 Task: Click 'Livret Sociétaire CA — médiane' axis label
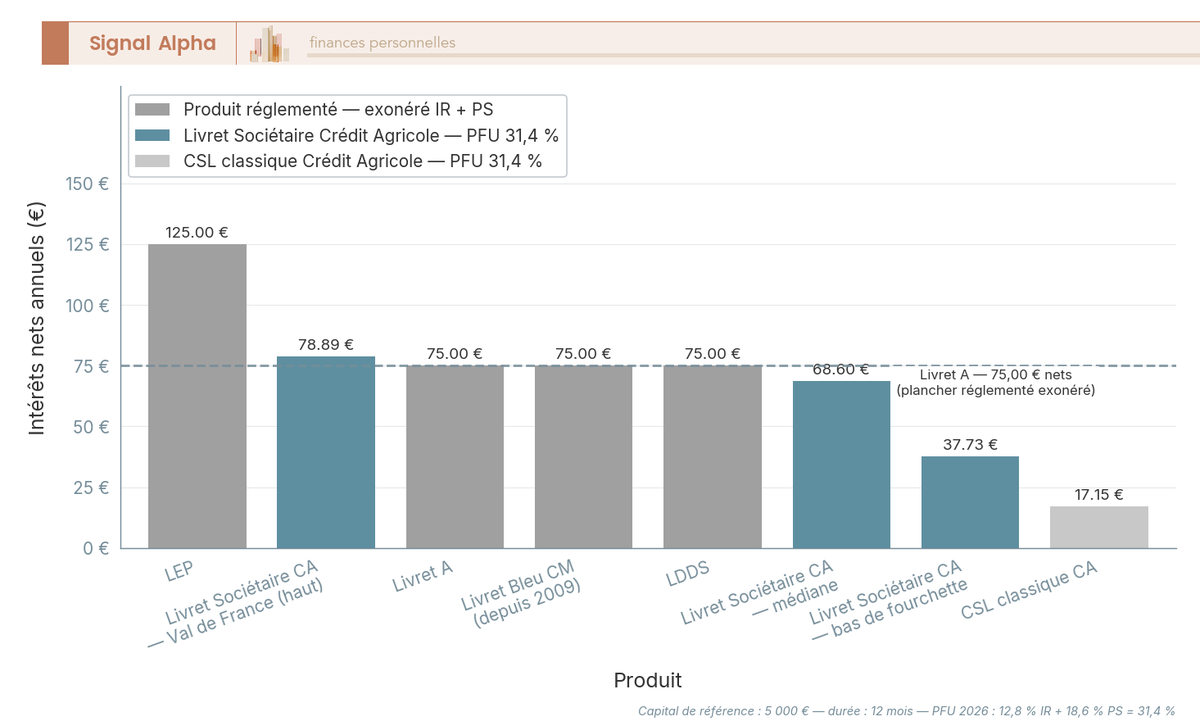click(x=760, y=595)
